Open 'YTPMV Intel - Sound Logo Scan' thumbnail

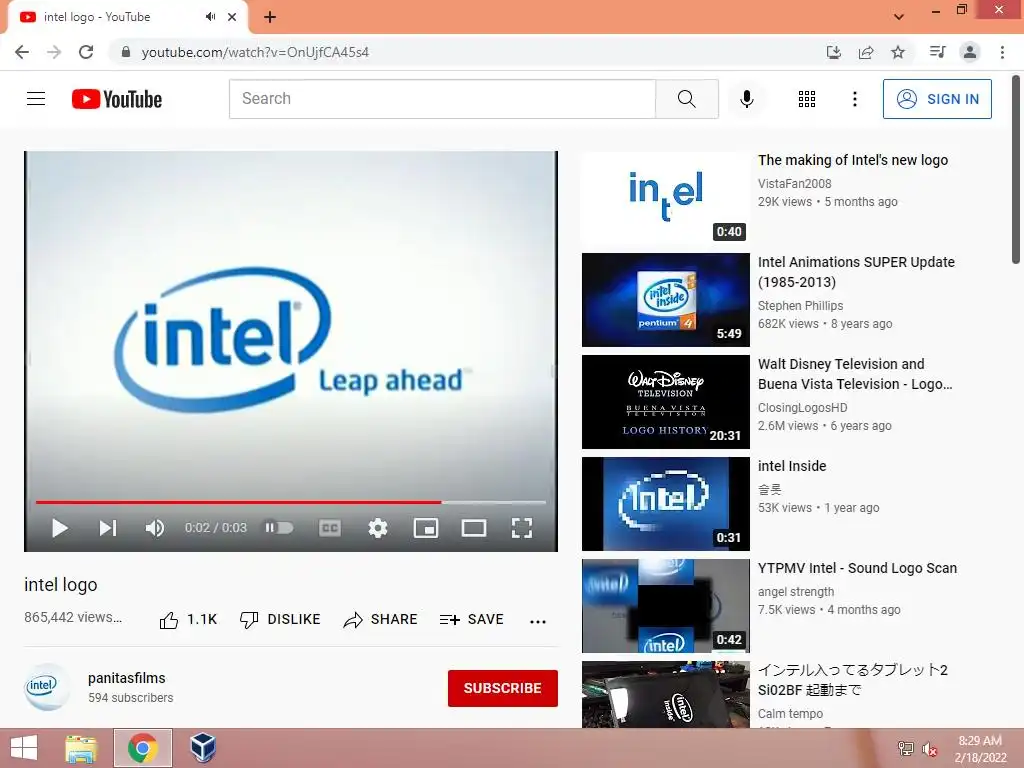click(665, 605)
